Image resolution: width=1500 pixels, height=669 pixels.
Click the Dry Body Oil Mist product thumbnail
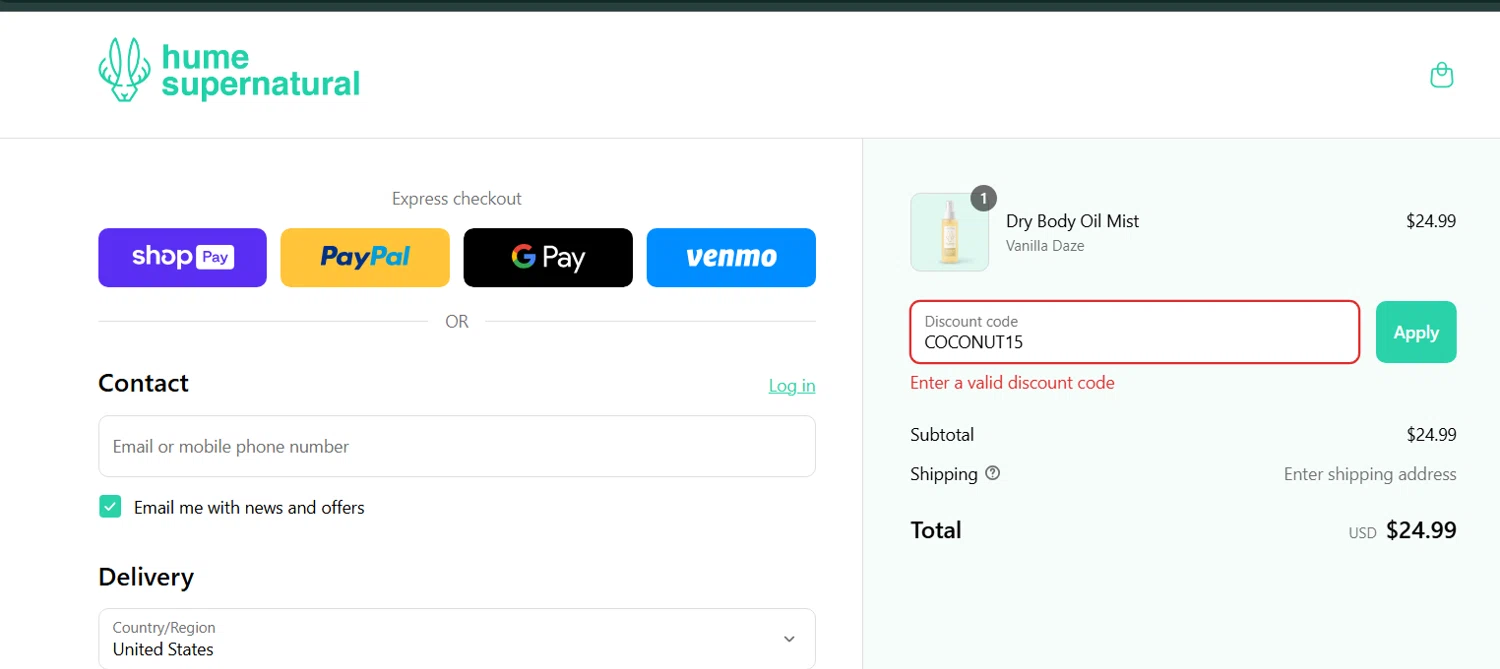949,232
